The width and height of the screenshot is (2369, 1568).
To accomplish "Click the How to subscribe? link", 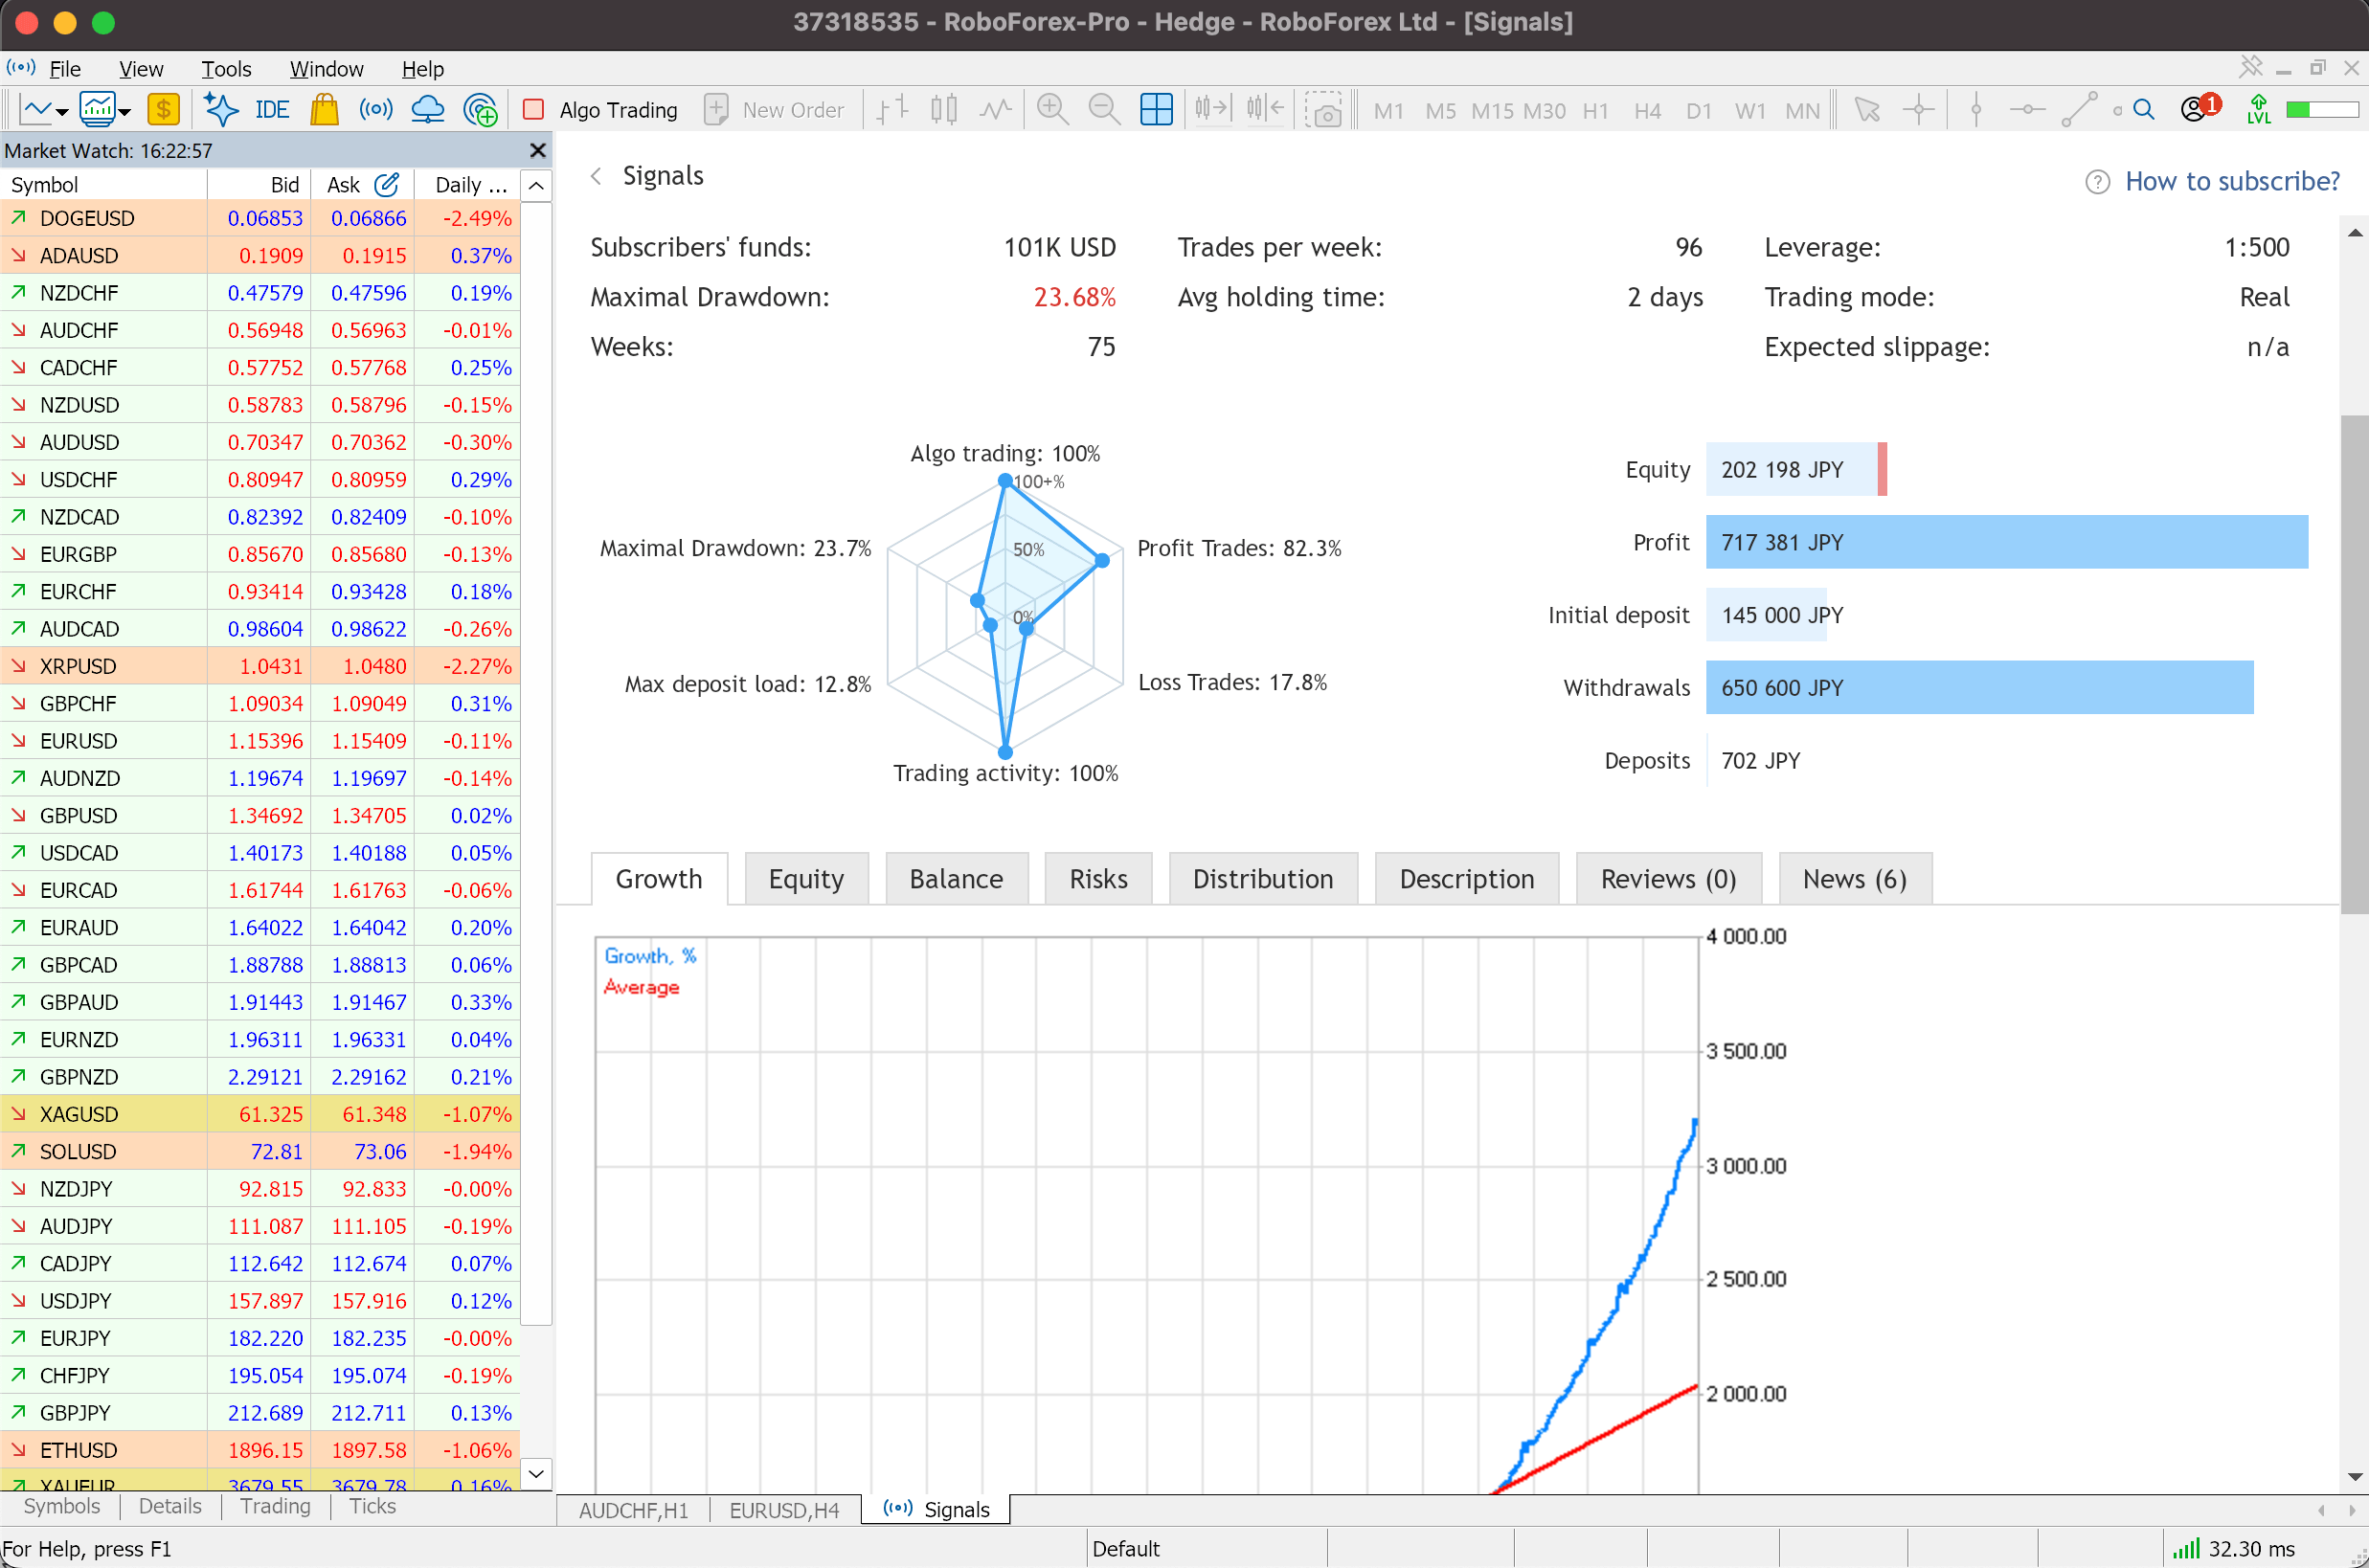I will [2232, 181].
